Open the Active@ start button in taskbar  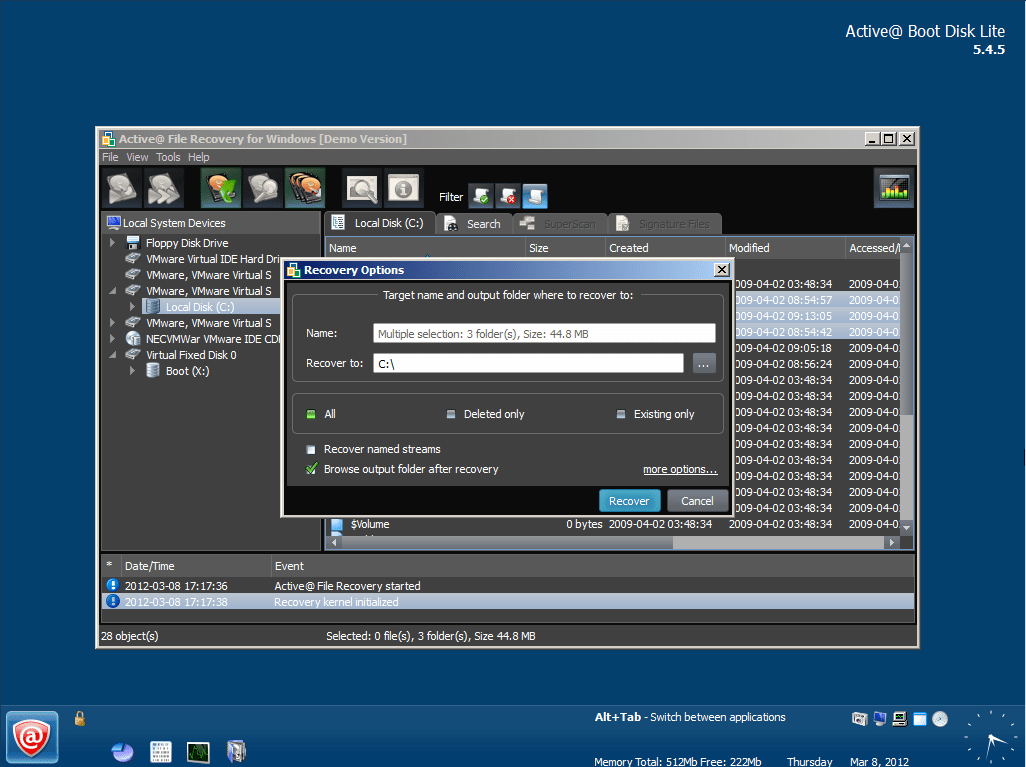coord(33,738)
